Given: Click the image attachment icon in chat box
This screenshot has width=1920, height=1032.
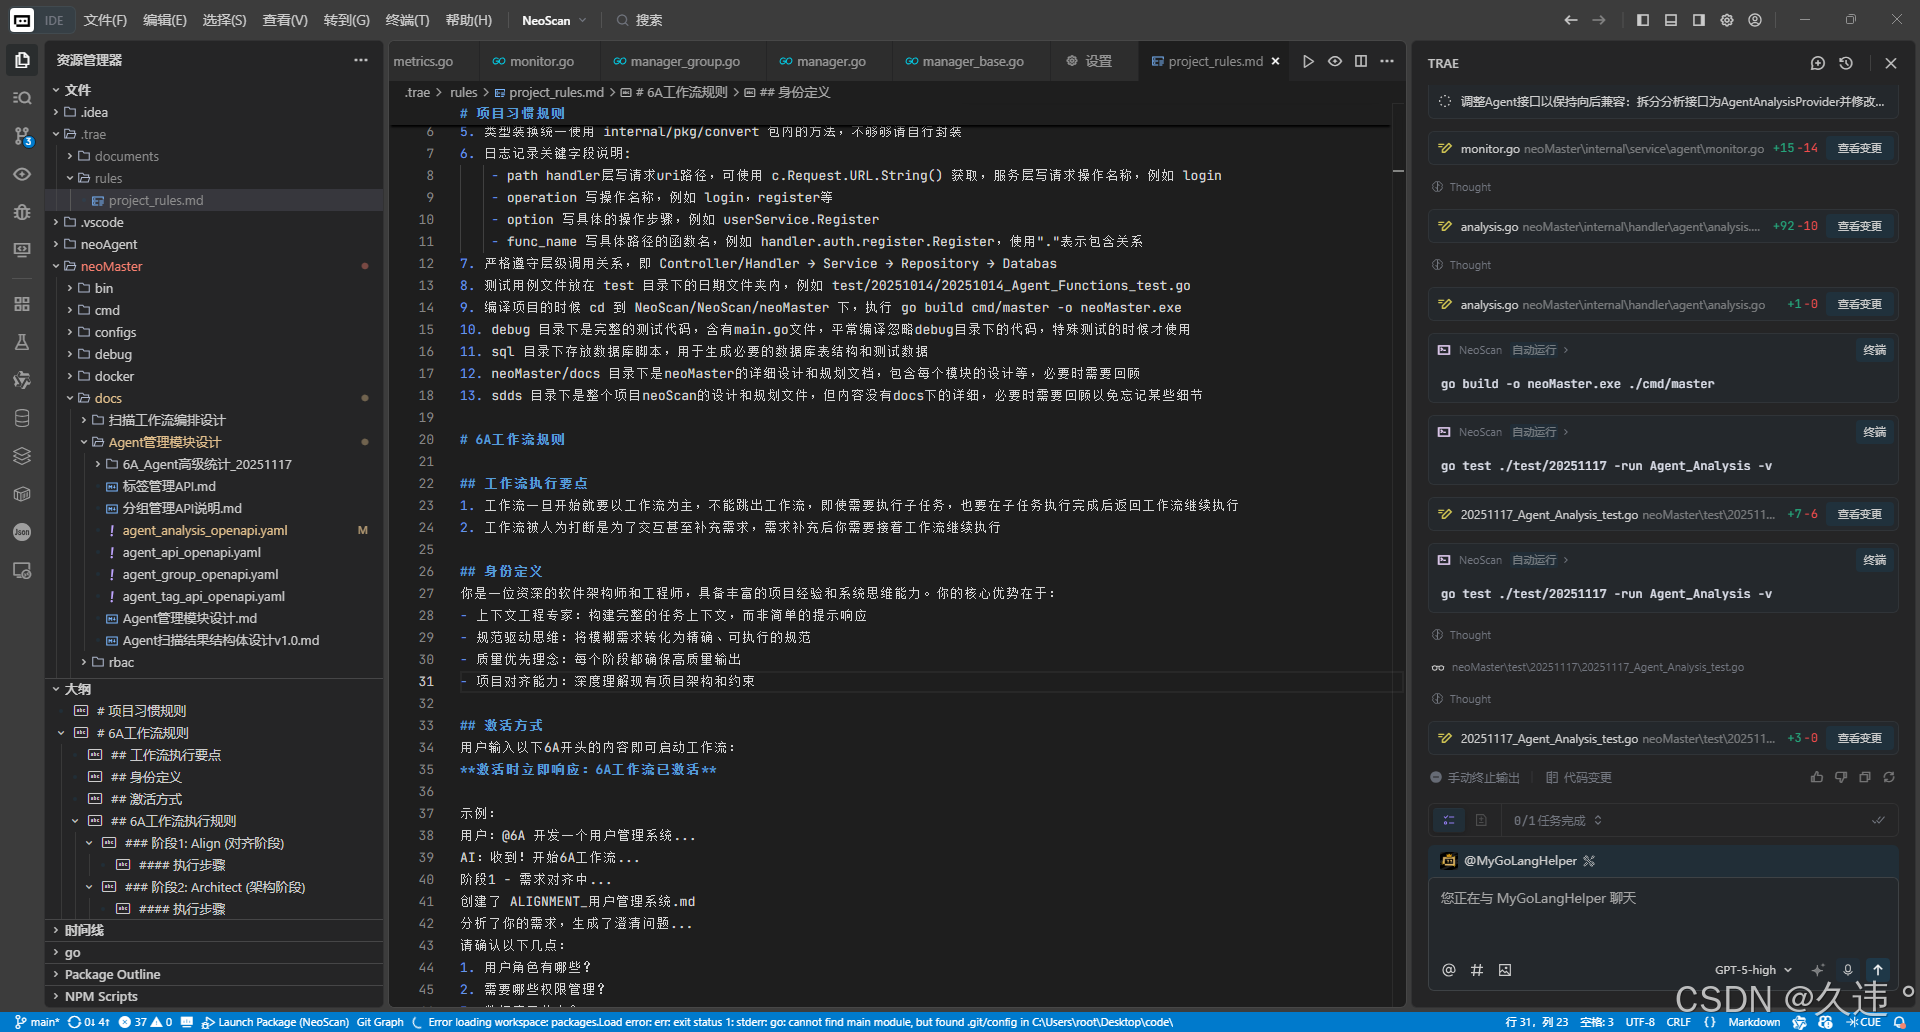Looking at the screenshot, I should click(x=1504, y=970).
